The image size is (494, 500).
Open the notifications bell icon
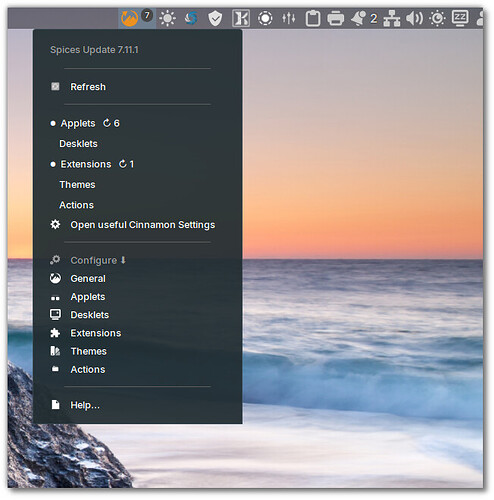(x=358, y=18)
